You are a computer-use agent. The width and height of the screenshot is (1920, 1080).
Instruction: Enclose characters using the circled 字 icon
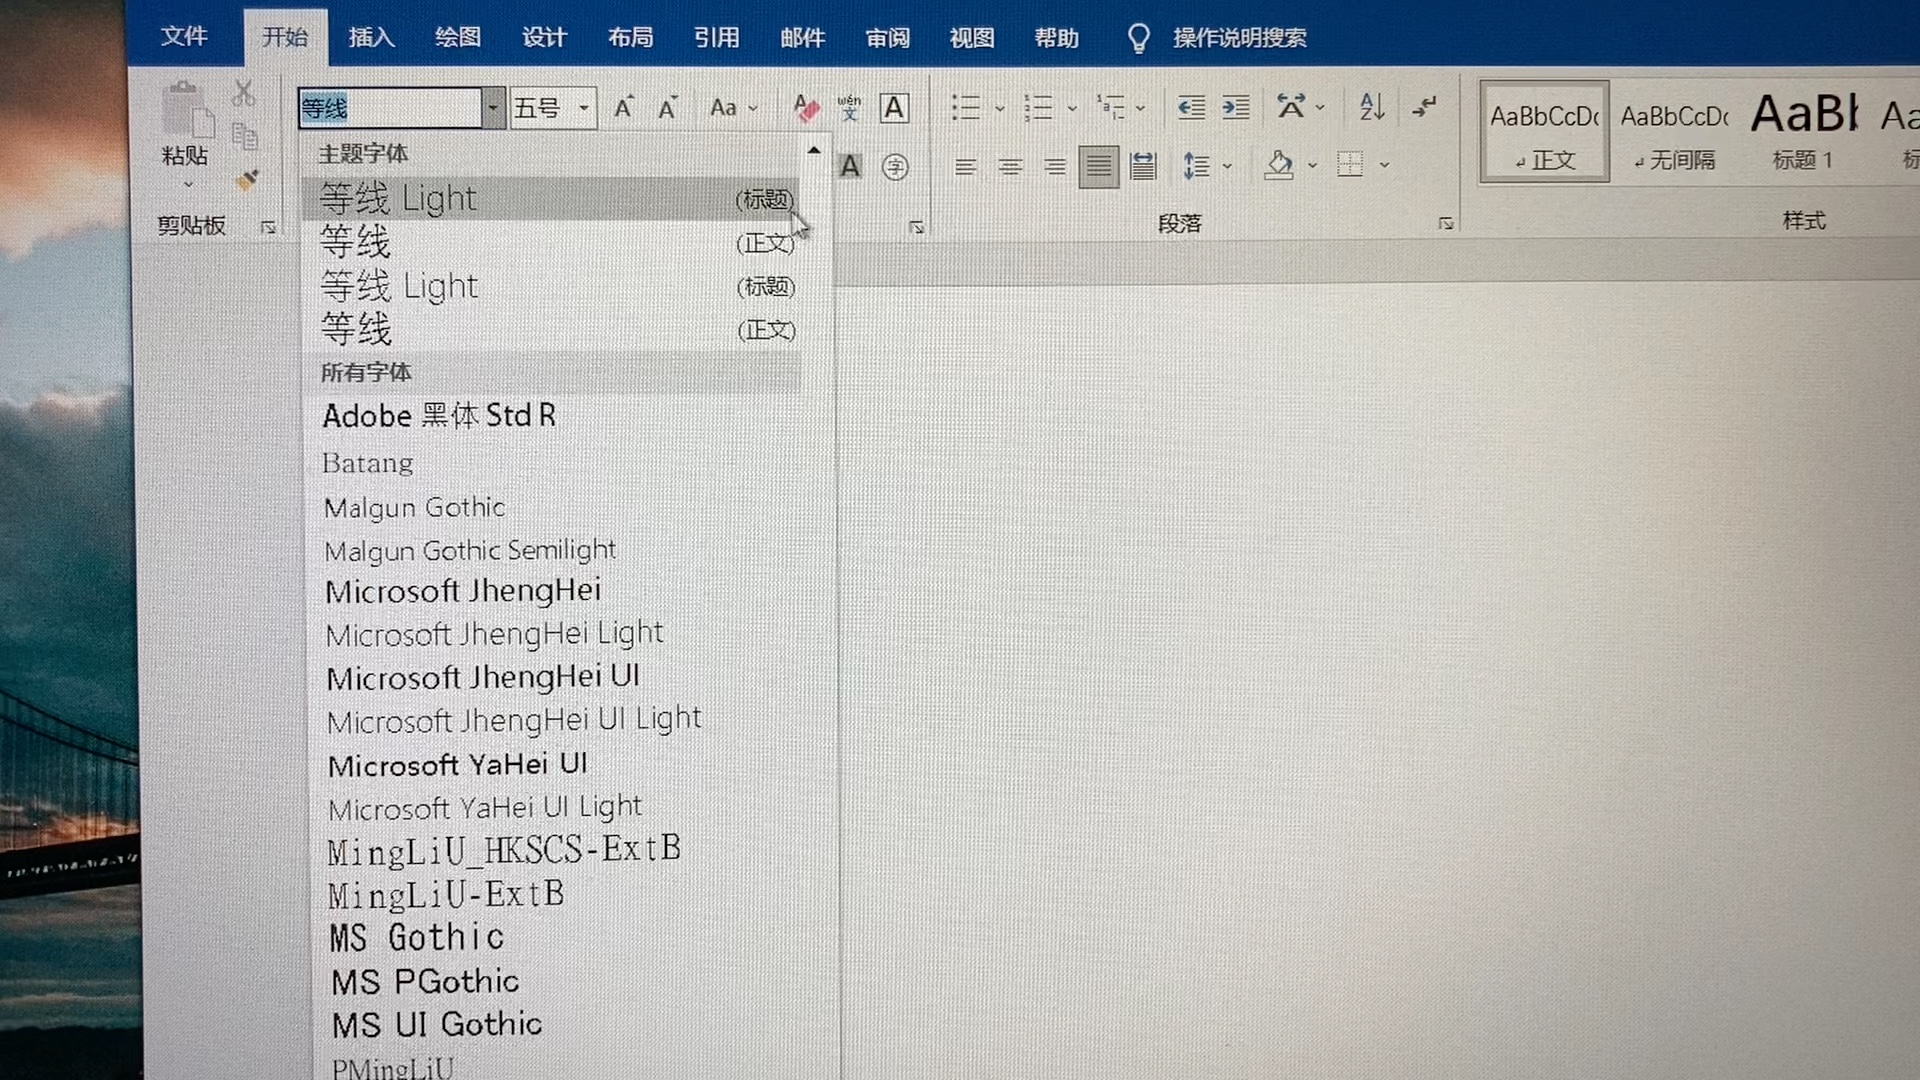pyautogui.click(x=895, y=166)
